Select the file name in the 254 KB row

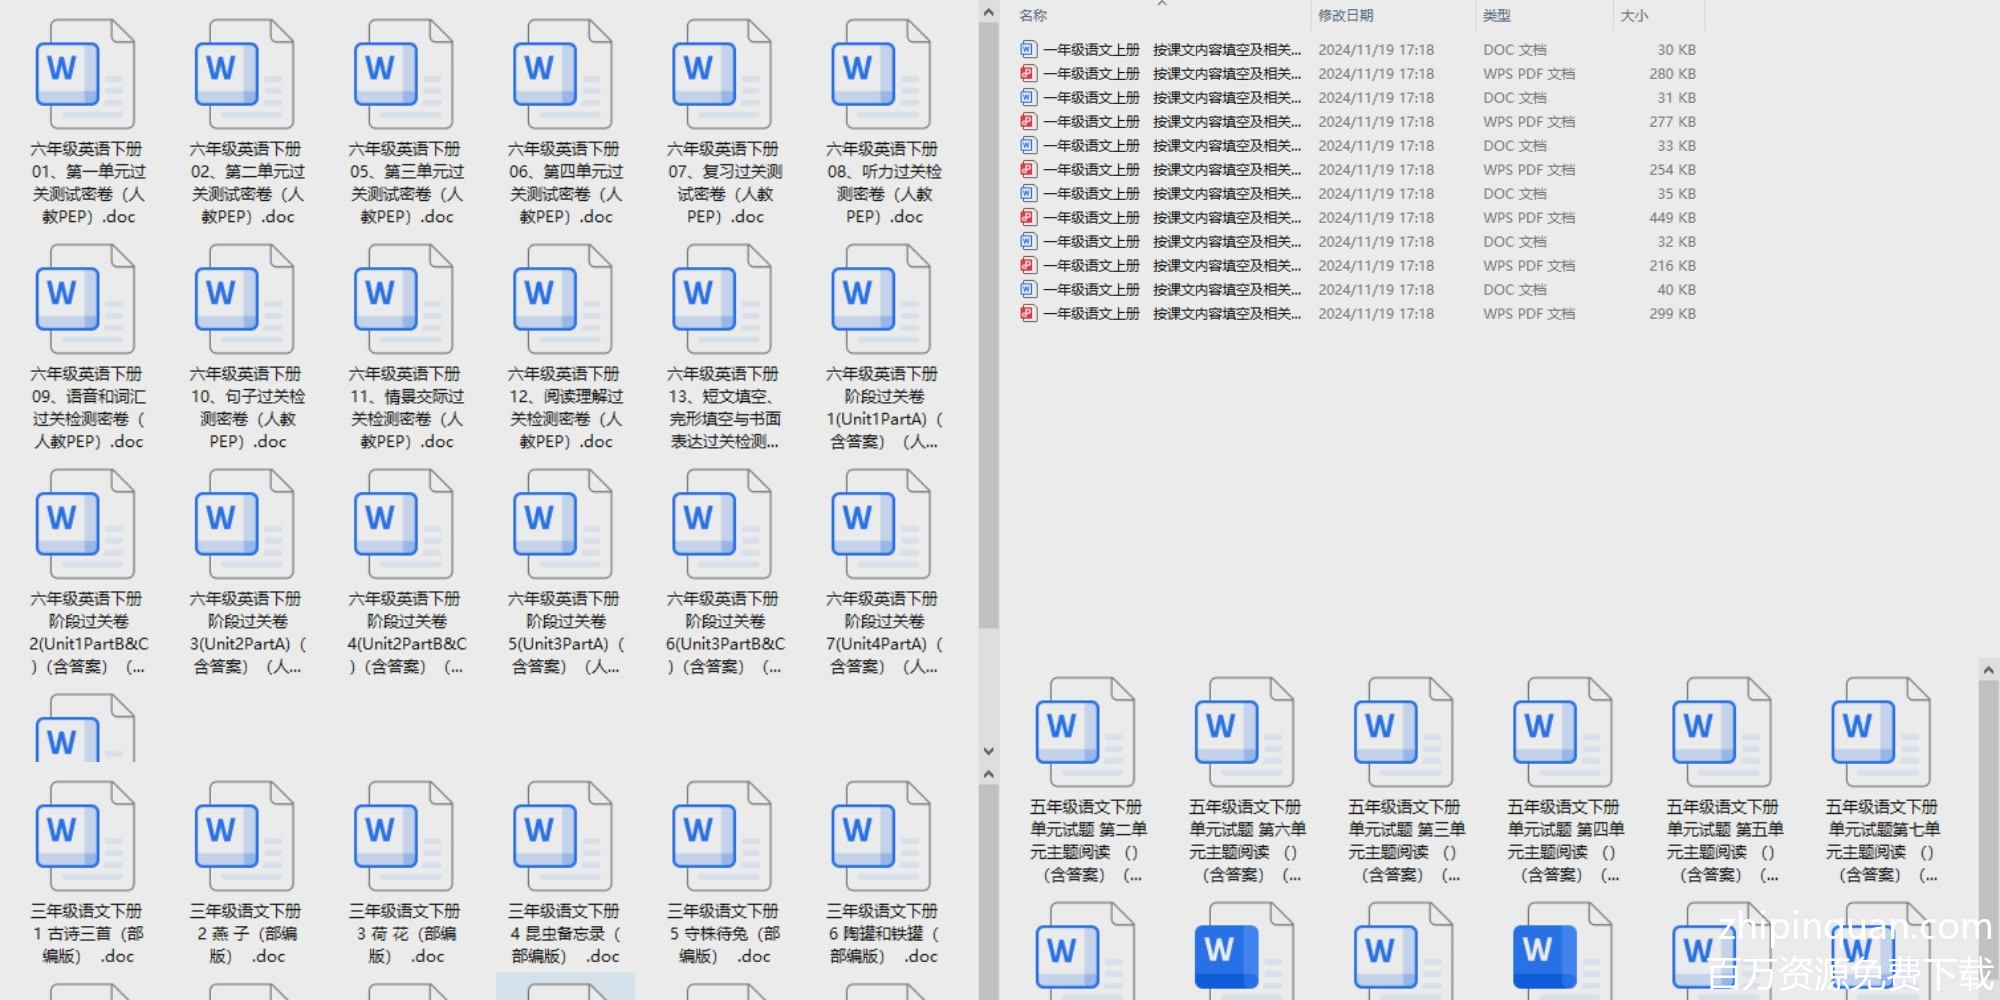click(1172, 169)
